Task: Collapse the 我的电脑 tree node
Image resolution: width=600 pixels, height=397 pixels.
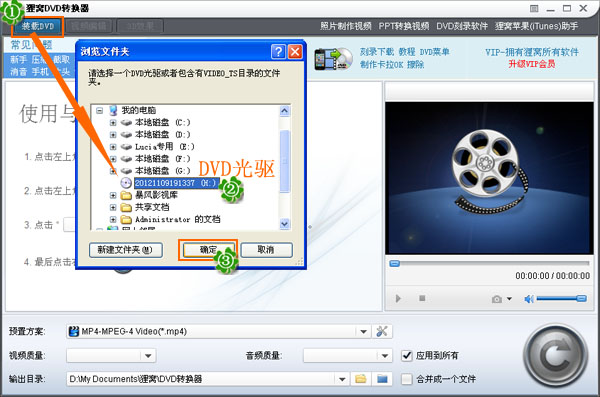Action: coord(99,111)
